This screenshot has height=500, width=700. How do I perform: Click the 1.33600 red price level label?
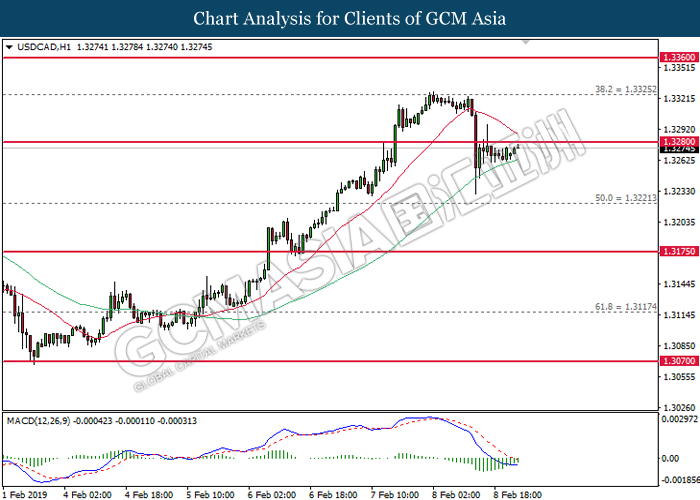(679, 57)
